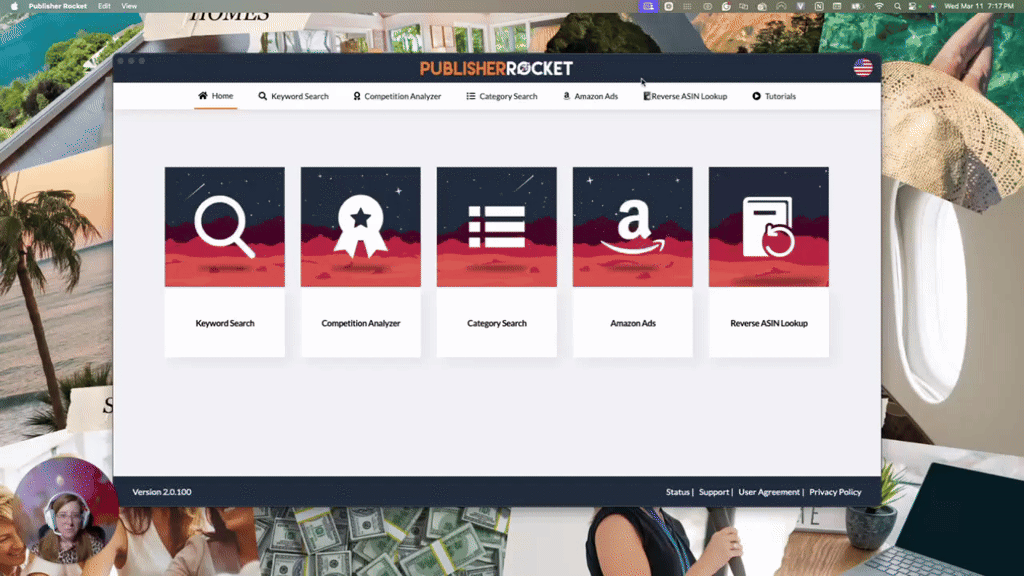This screenshot has height=576, width=1024.
Task: Click the Category Search card label
Action: pos(497,323)
